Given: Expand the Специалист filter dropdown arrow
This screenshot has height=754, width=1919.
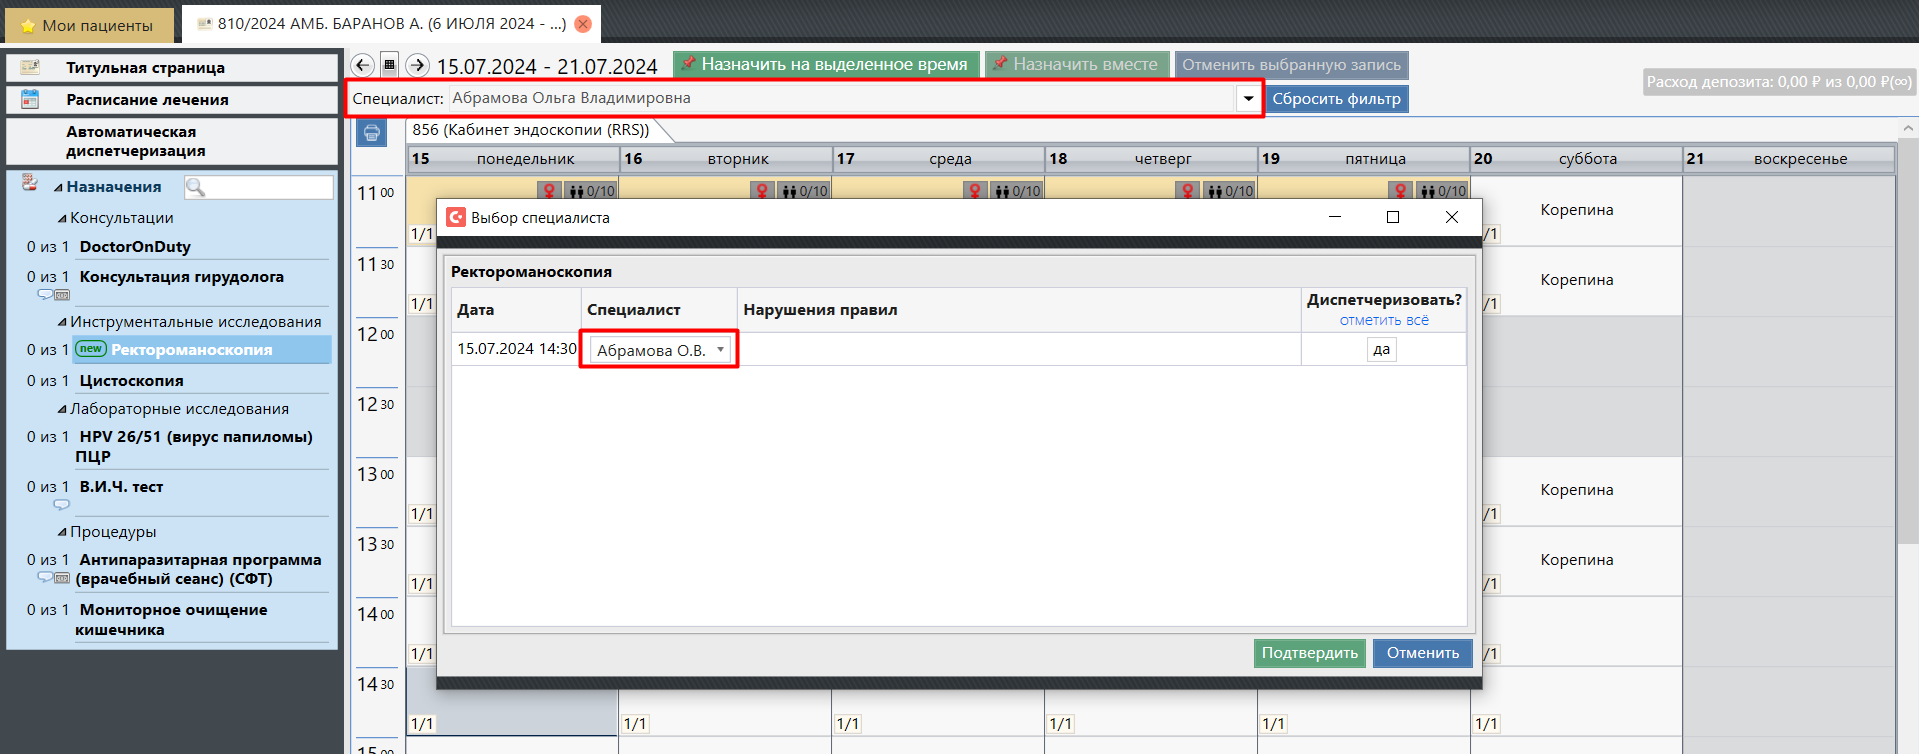Looking at the screenshot, I should pyautogui.click(x=1248, y=98).
